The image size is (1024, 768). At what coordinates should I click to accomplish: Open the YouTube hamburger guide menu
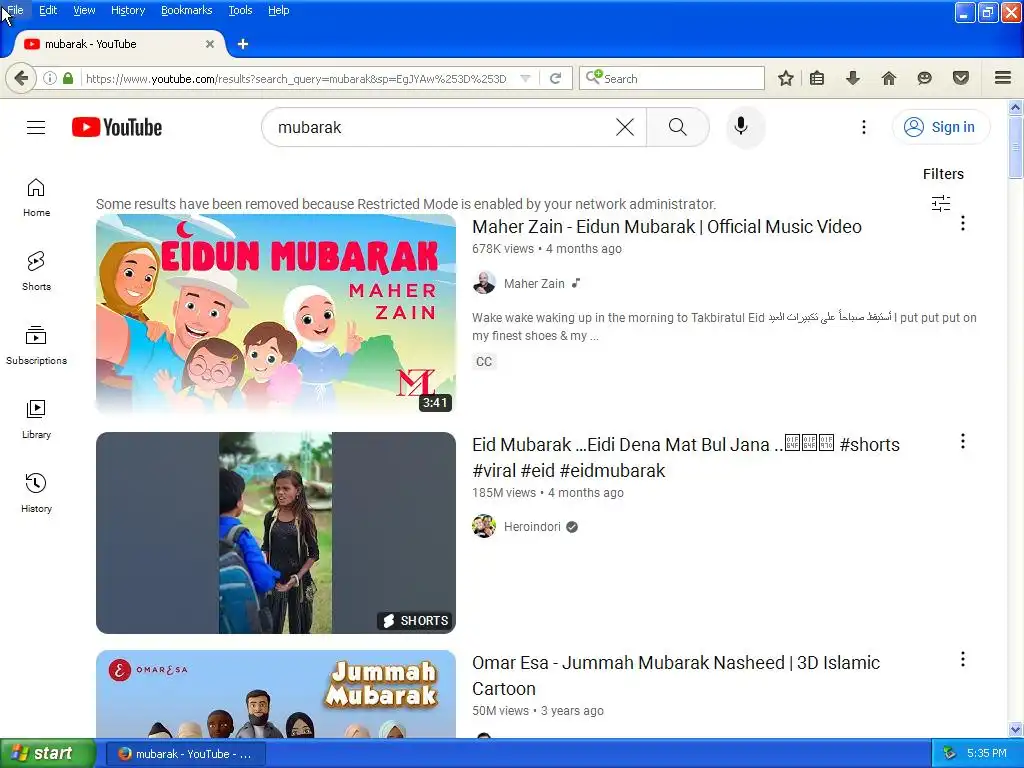click(36, 127)
